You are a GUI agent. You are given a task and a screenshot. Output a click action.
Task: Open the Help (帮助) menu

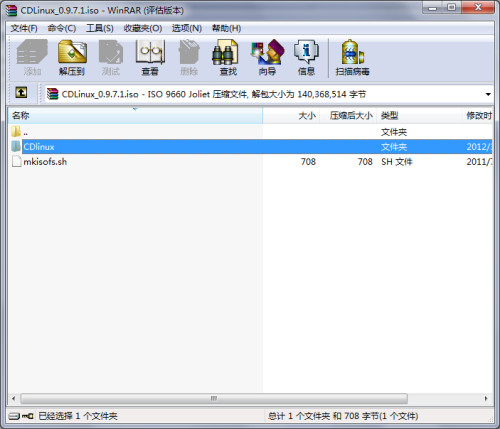pyautogui.click(x=227, y=28)
